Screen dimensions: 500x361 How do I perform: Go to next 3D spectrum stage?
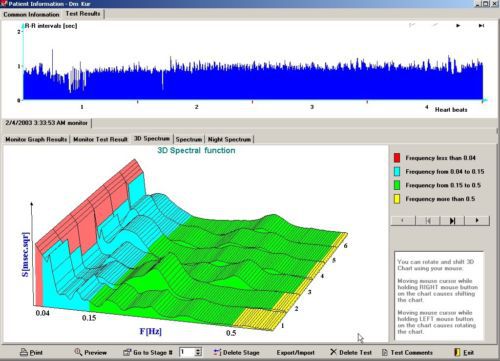click(477, 221)
